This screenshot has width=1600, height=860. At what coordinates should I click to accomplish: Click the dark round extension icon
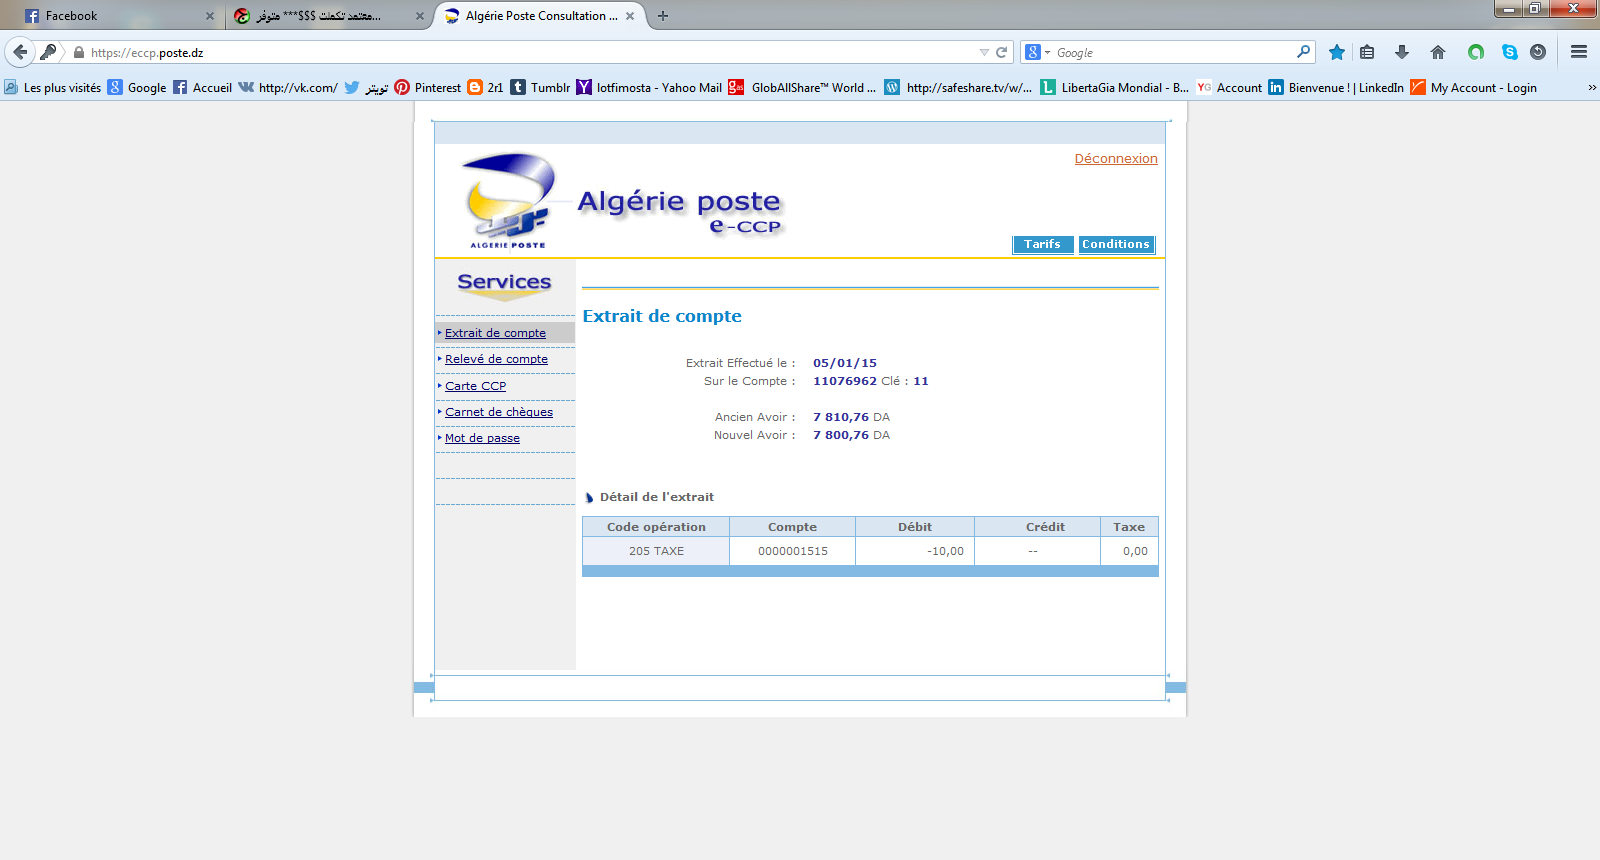(1538, 52)
